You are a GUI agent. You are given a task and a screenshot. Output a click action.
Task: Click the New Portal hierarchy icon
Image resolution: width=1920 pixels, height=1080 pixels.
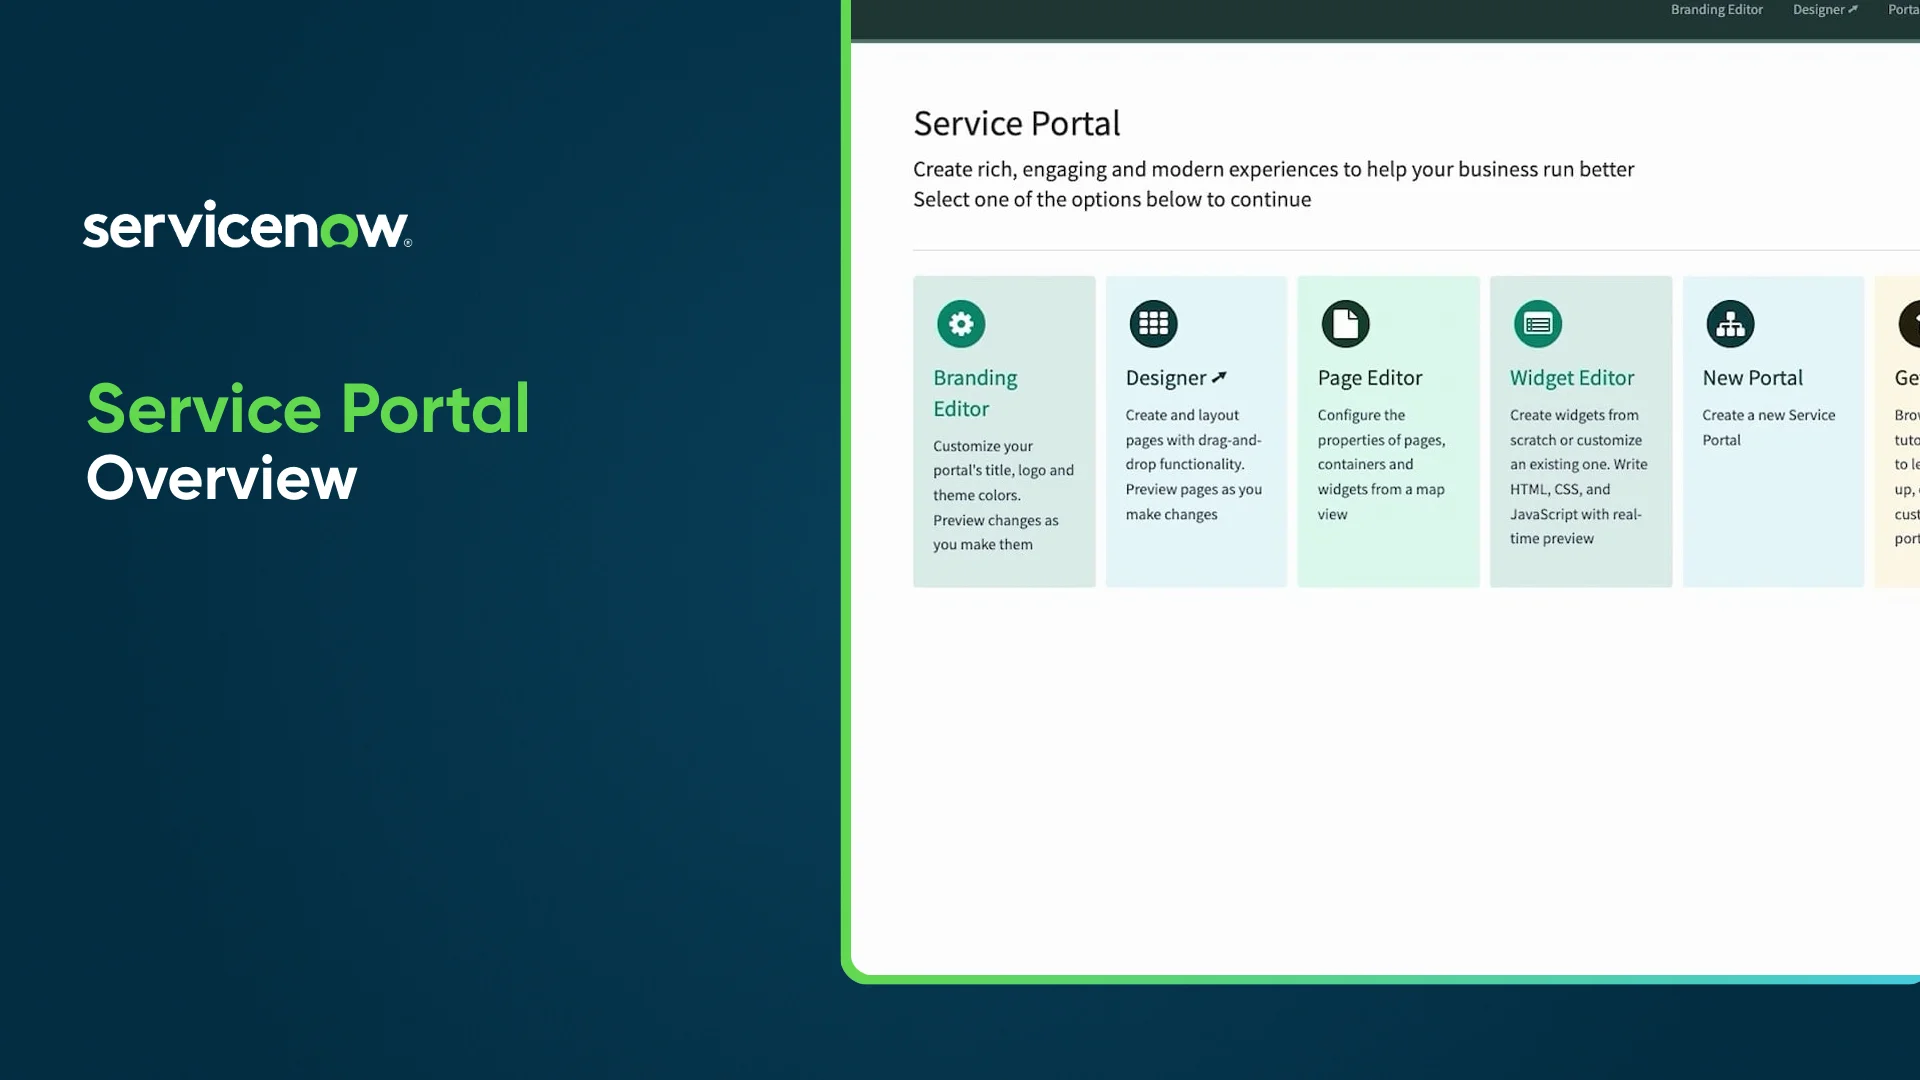point(1730,324)
